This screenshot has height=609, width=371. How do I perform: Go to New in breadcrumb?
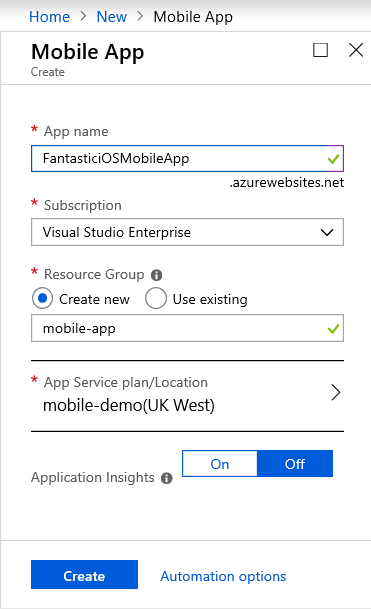tap(111, 17)
